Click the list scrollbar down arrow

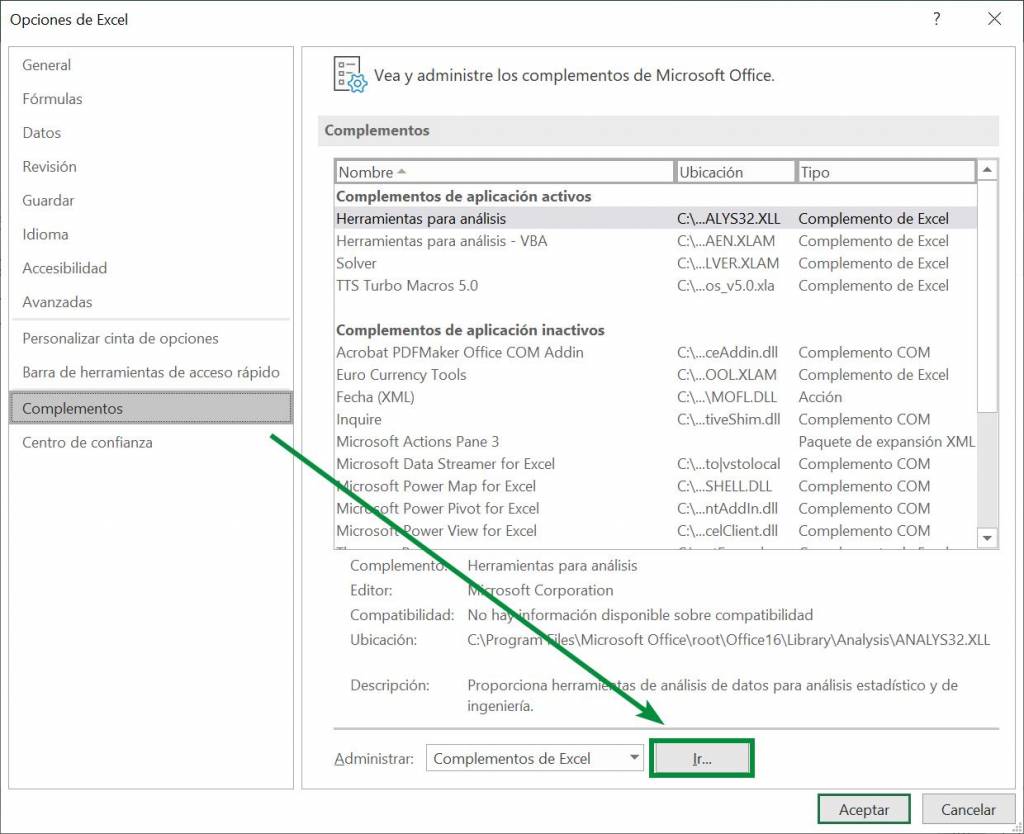coord(987,538)
